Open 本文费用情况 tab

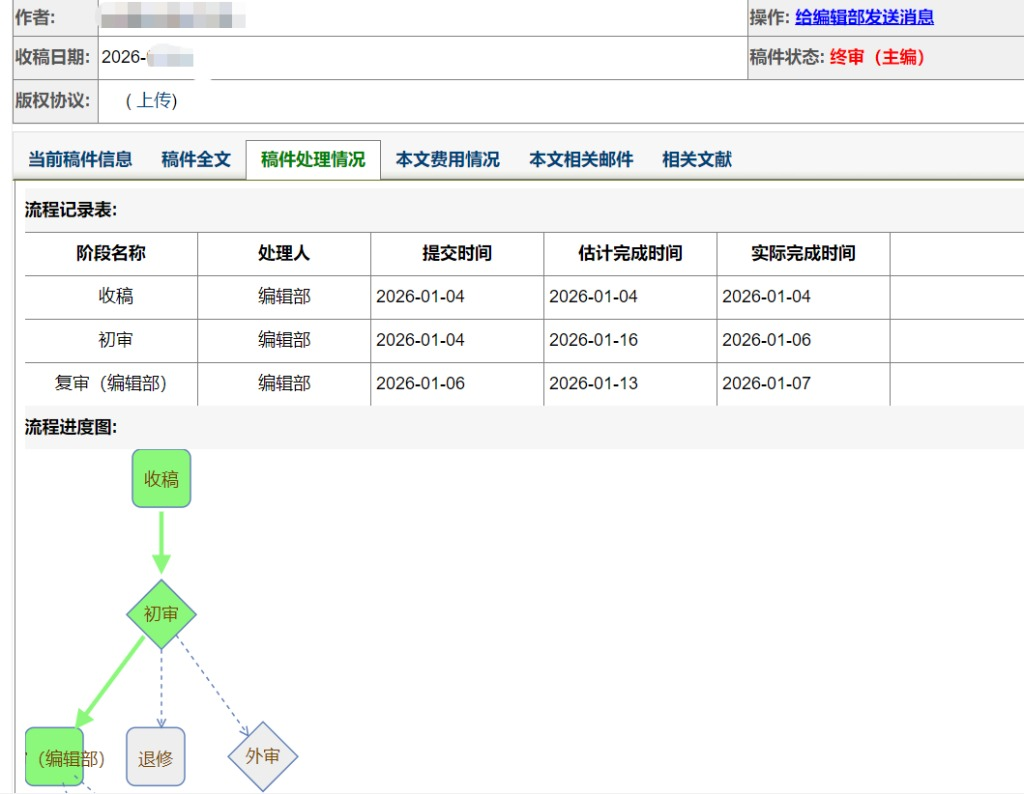pos(447,159)
